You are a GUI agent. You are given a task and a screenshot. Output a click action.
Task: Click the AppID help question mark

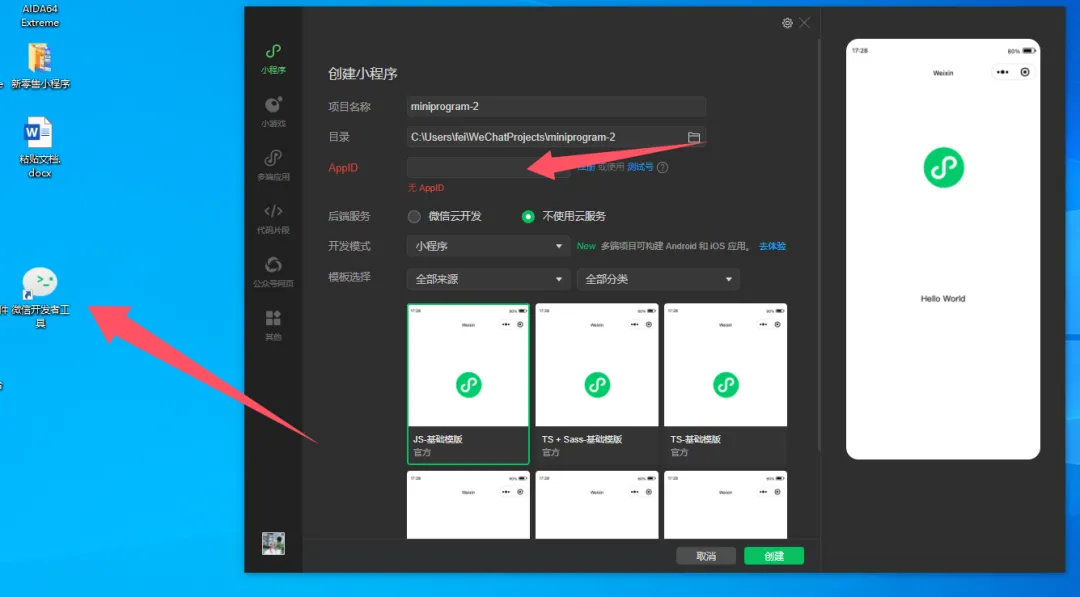point(663,167)
